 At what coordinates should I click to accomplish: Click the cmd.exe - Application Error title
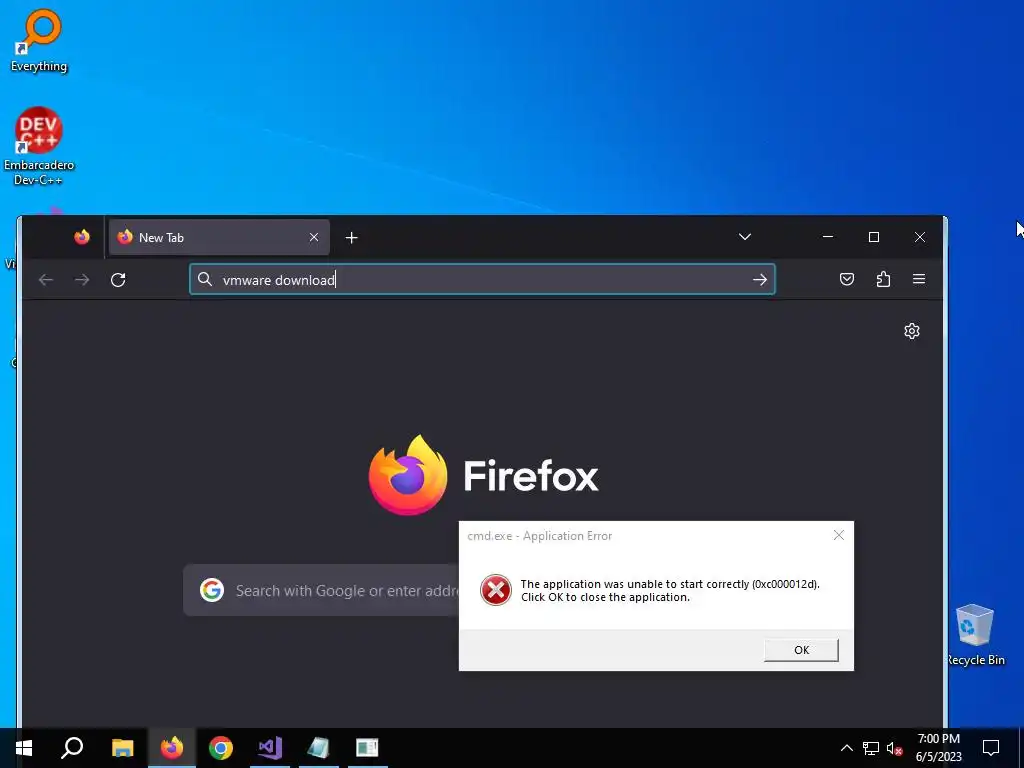coord(539,536)
